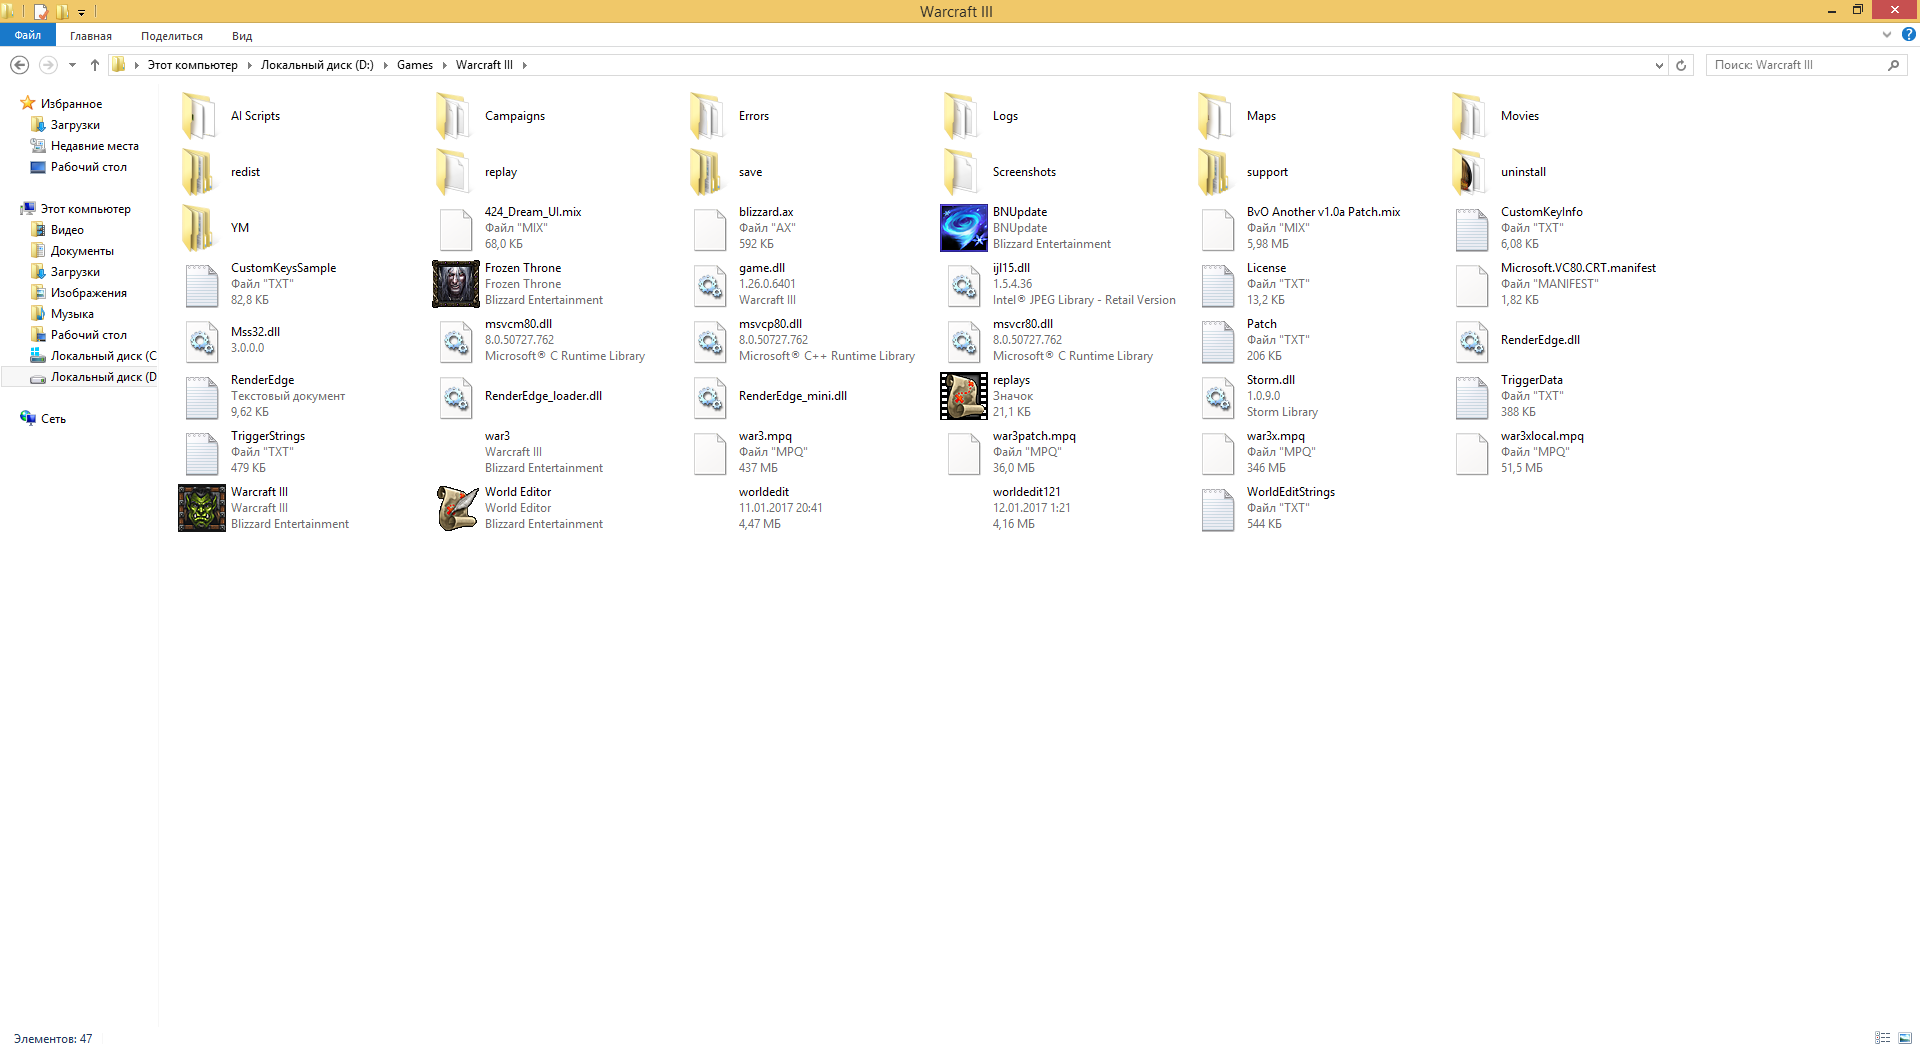The image size is (1920, 1050).
Task: Click the Back navigation arrow
Action: [19, 65]
